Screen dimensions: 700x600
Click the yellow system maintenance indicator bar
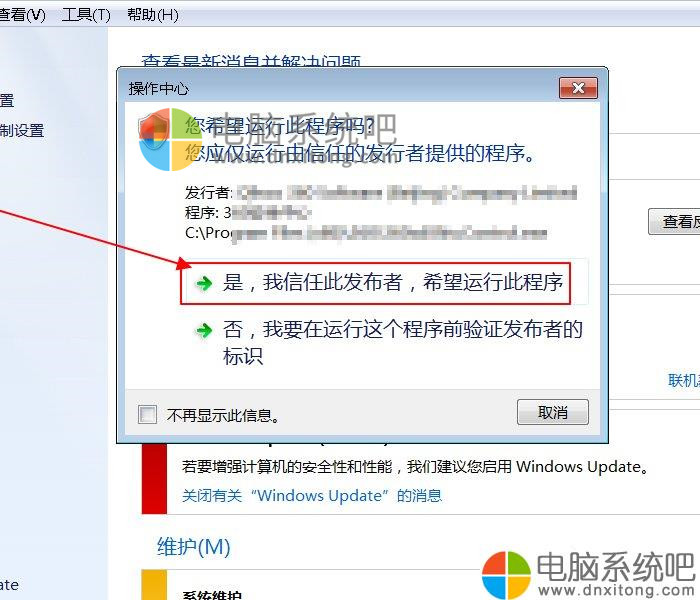pos(154,585)
